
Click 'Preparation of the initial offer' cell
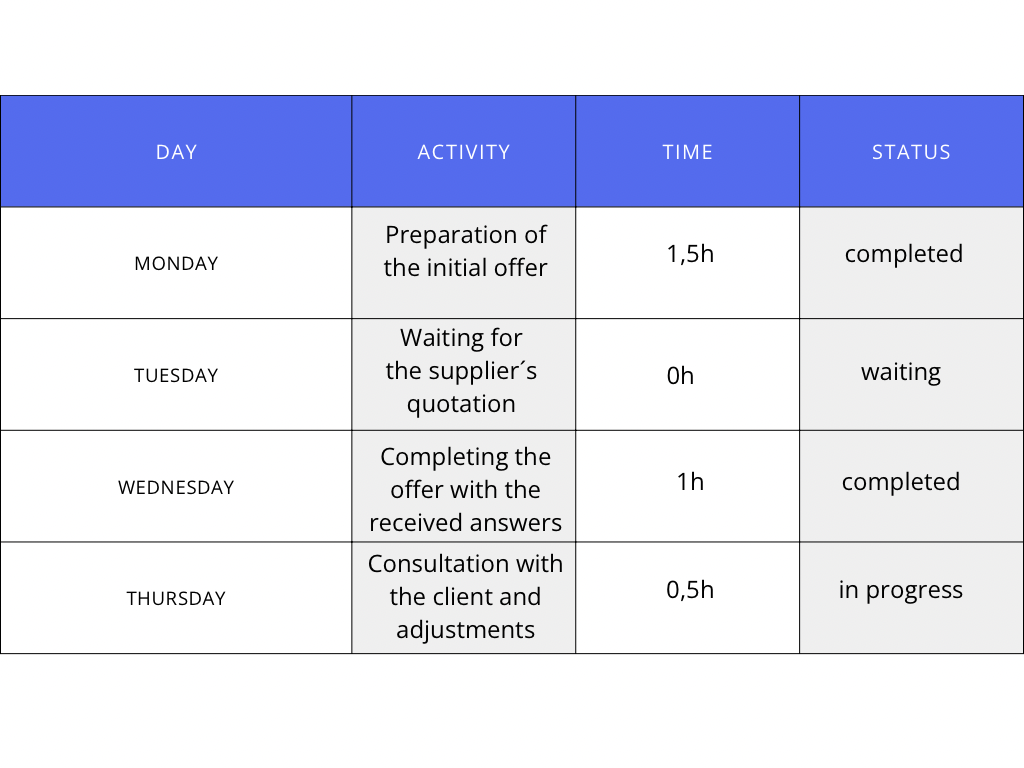tap(465, 252)
